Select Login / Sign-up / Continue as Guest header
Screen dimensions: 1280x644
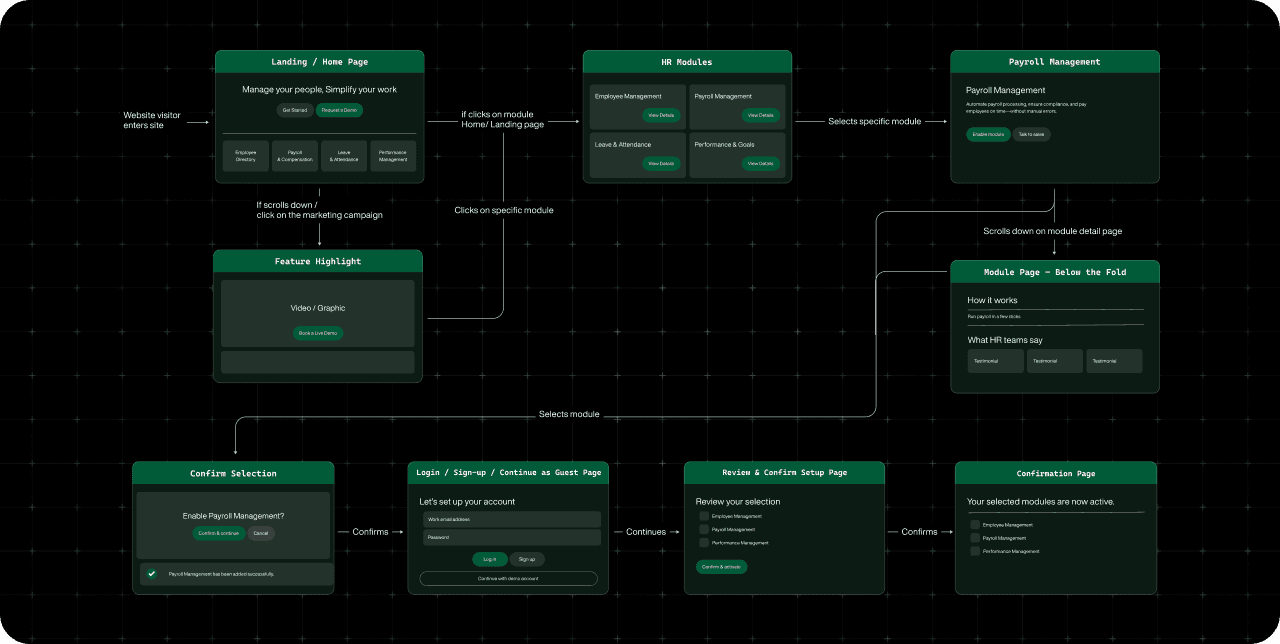(508, 473)
